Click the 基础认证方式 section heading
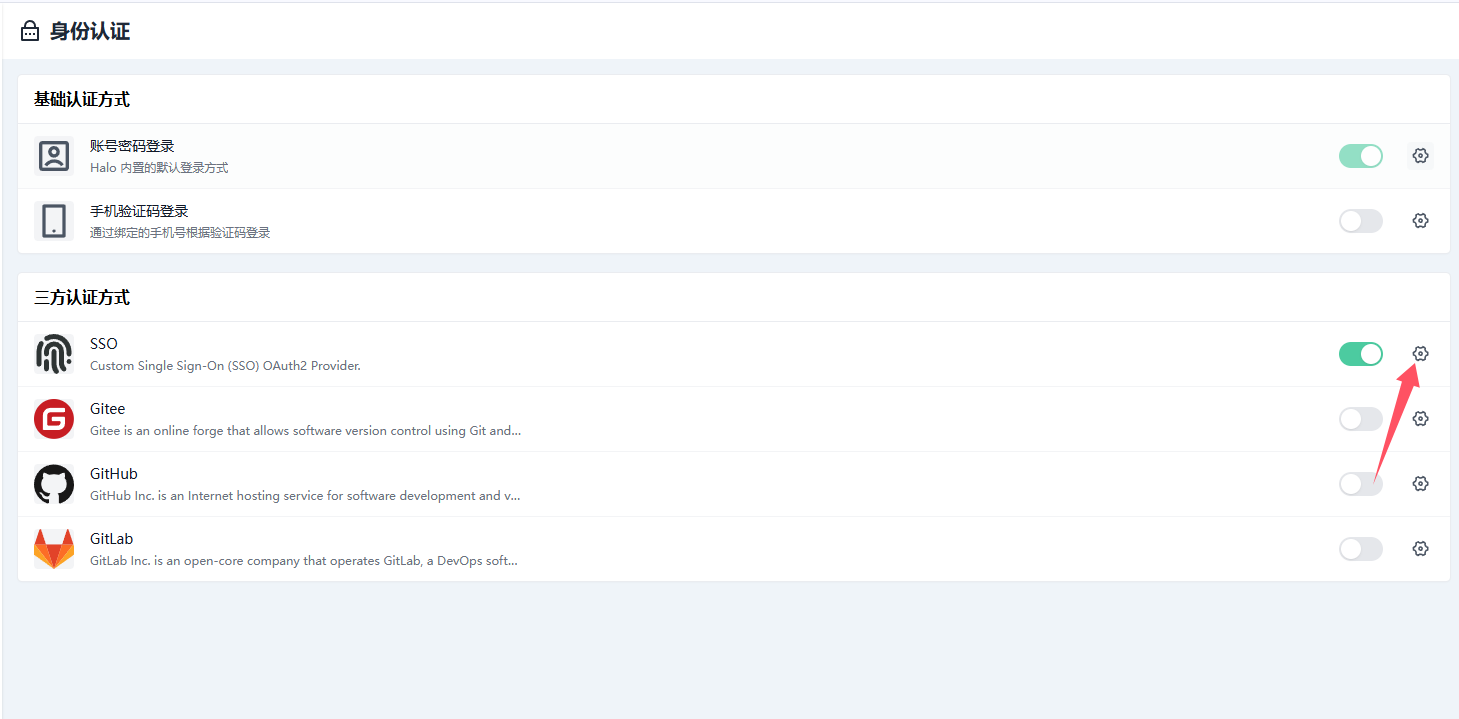This screenshot has height=719, width=1459. point(82,100)
